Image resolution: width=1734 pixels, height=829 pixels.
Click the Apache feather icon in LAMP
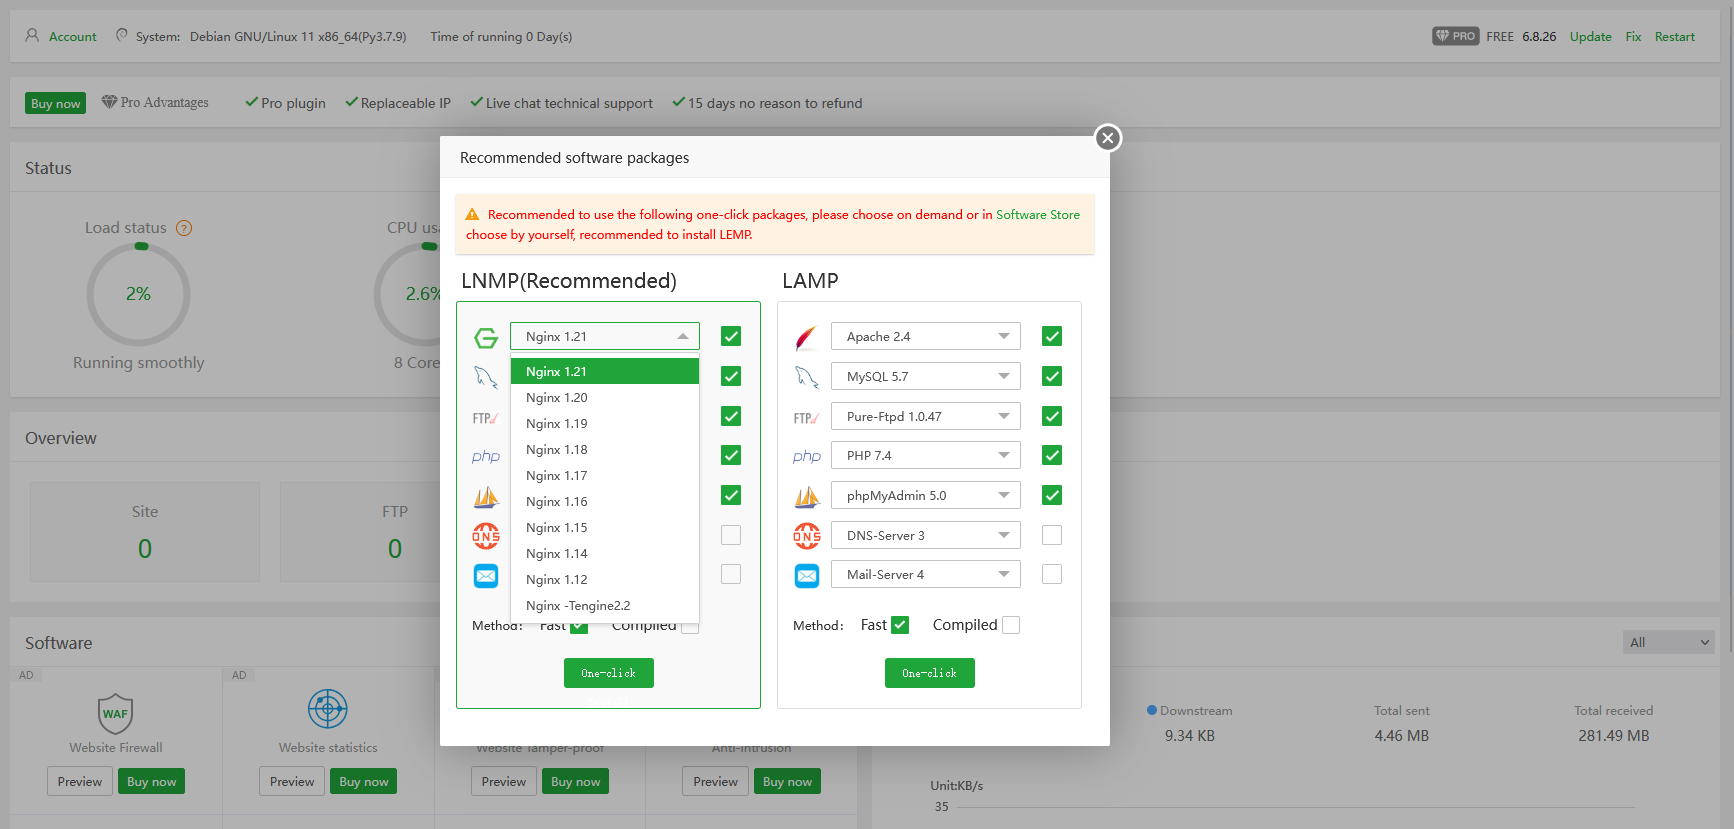point(806,338)
